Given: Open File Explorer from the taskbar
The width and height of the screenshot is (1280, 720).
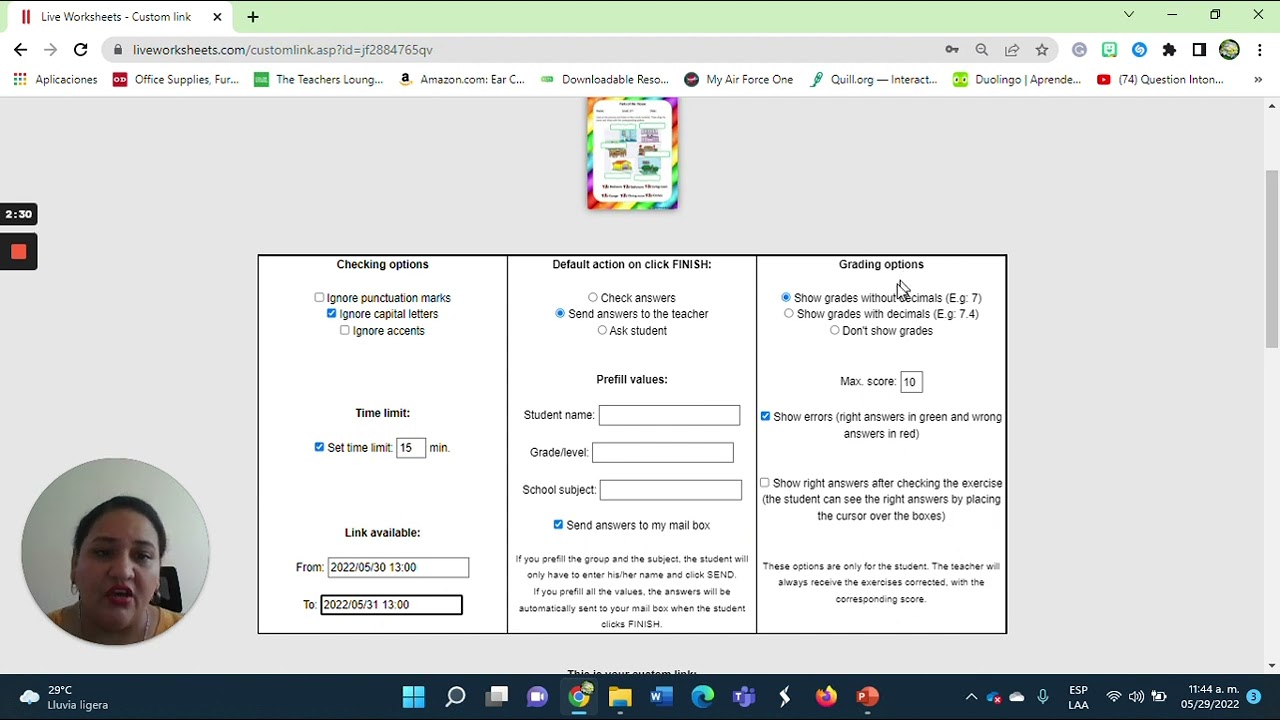Looking at the screenshot, I should coord(620,697).
